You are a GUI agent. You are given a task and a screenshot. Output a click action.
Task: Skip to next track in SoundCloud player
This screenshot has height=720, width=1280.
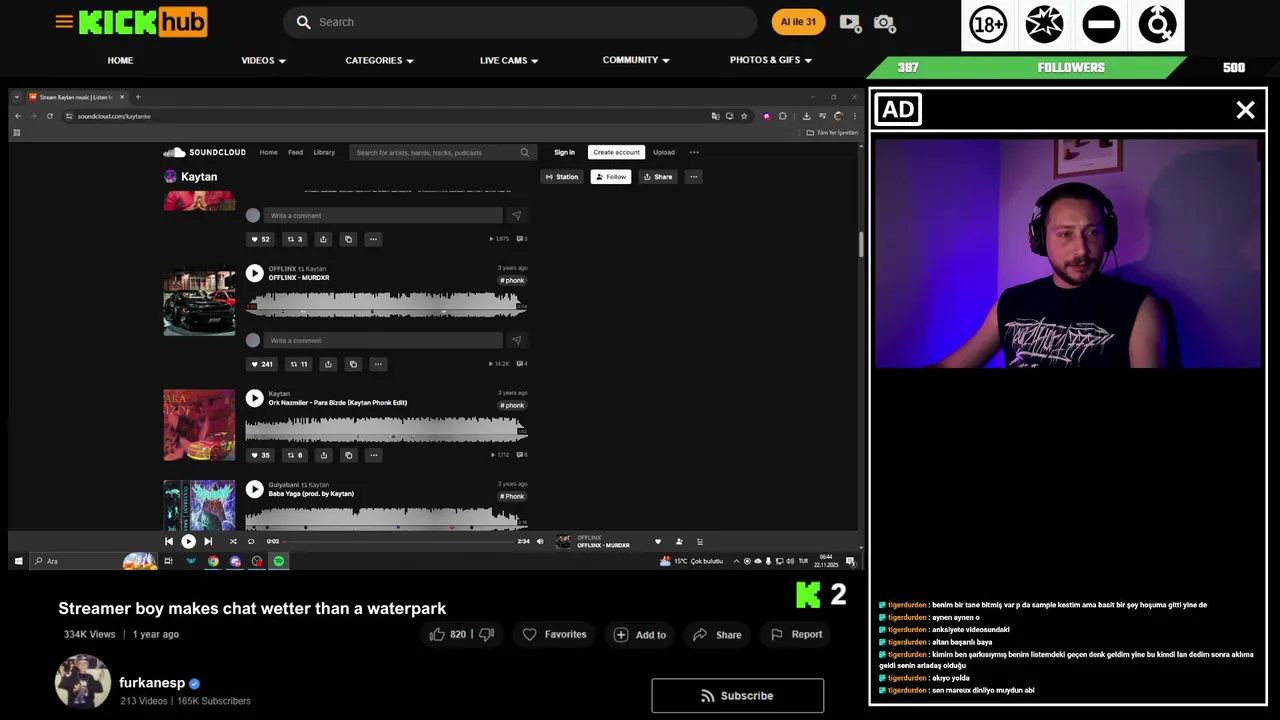click(208, 541)
